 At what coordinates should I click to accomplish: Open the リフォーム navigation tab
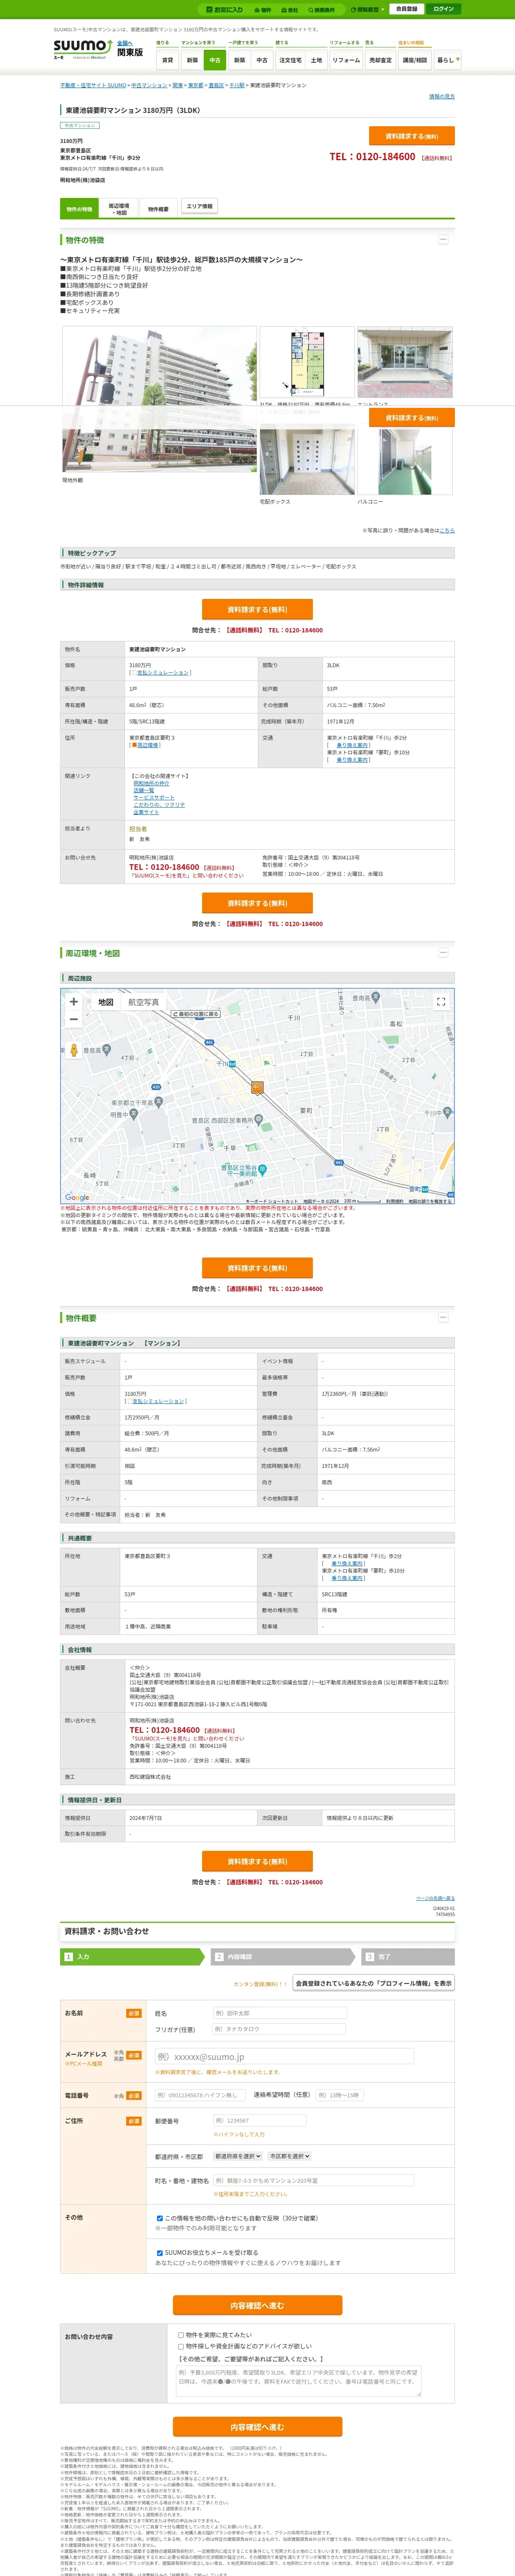tap(346, 60)
